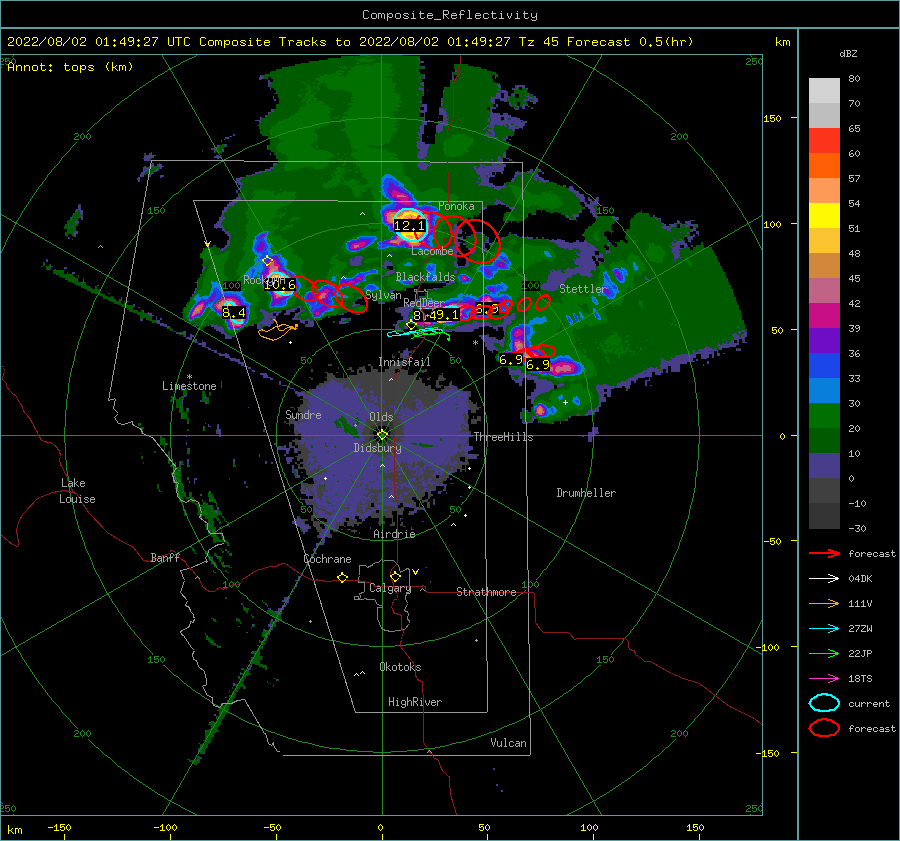Click the light gray 70–80 dBZ swatch
The image size is (900, 841).
[824, 90]
